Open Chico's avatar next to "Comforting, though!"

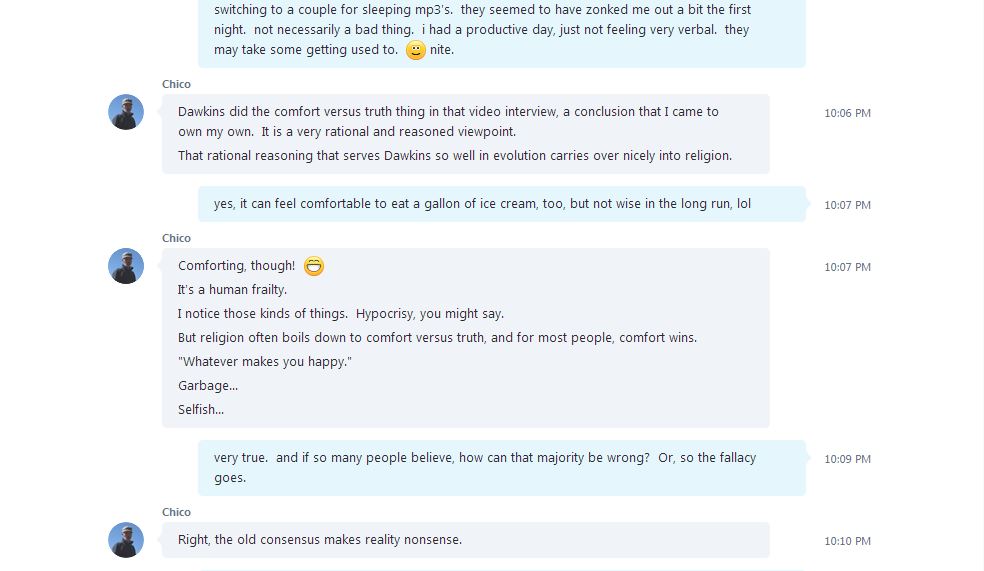coord(126,266)
